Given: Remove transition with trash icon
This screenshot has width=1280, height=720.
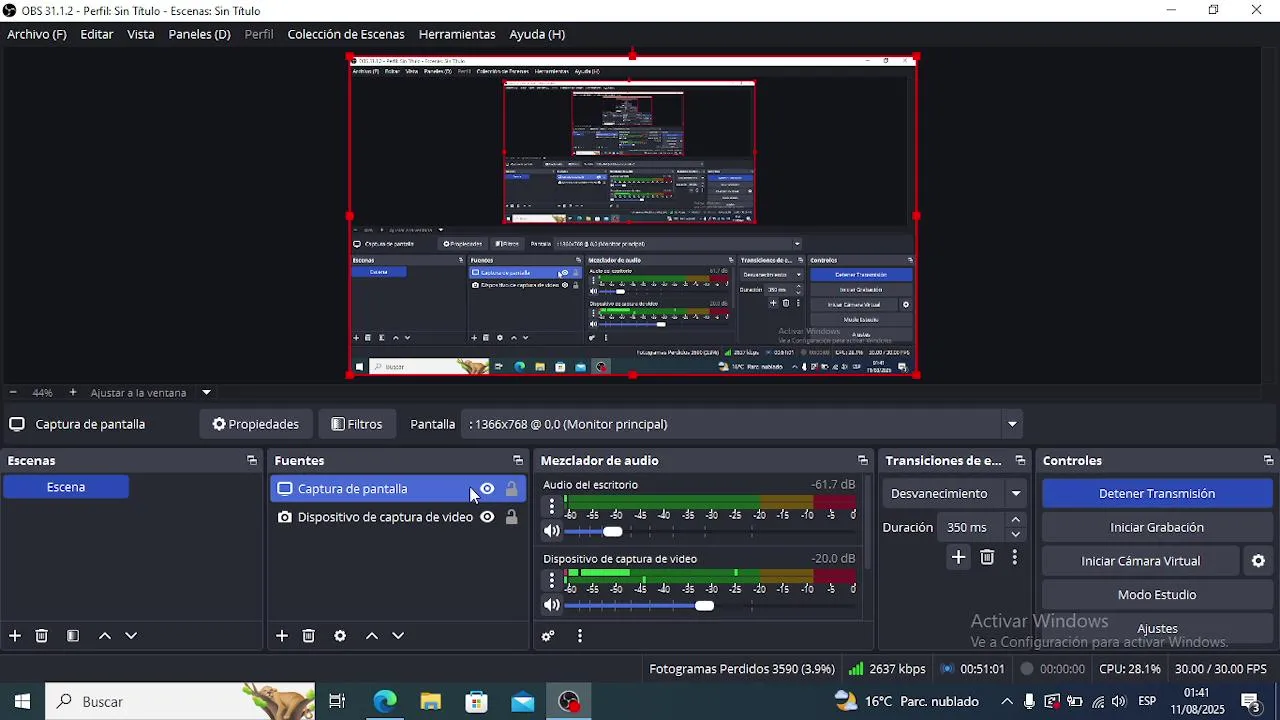Looking at the screenshot, I should pyautogui.click(x=987, y=558).
